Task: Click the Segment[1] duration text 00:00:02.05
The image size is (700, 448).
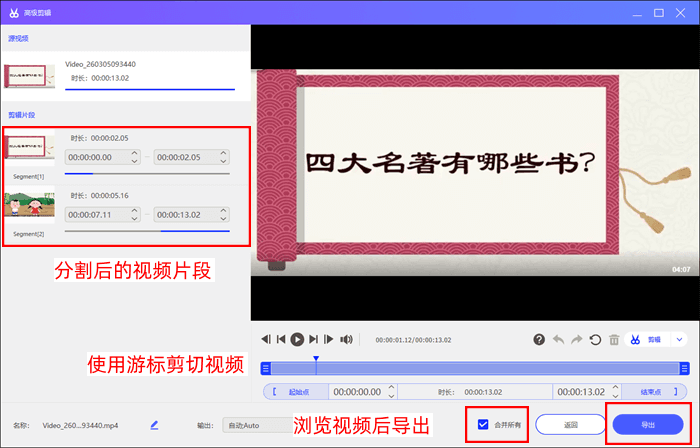Action: [x=109, y=138]
